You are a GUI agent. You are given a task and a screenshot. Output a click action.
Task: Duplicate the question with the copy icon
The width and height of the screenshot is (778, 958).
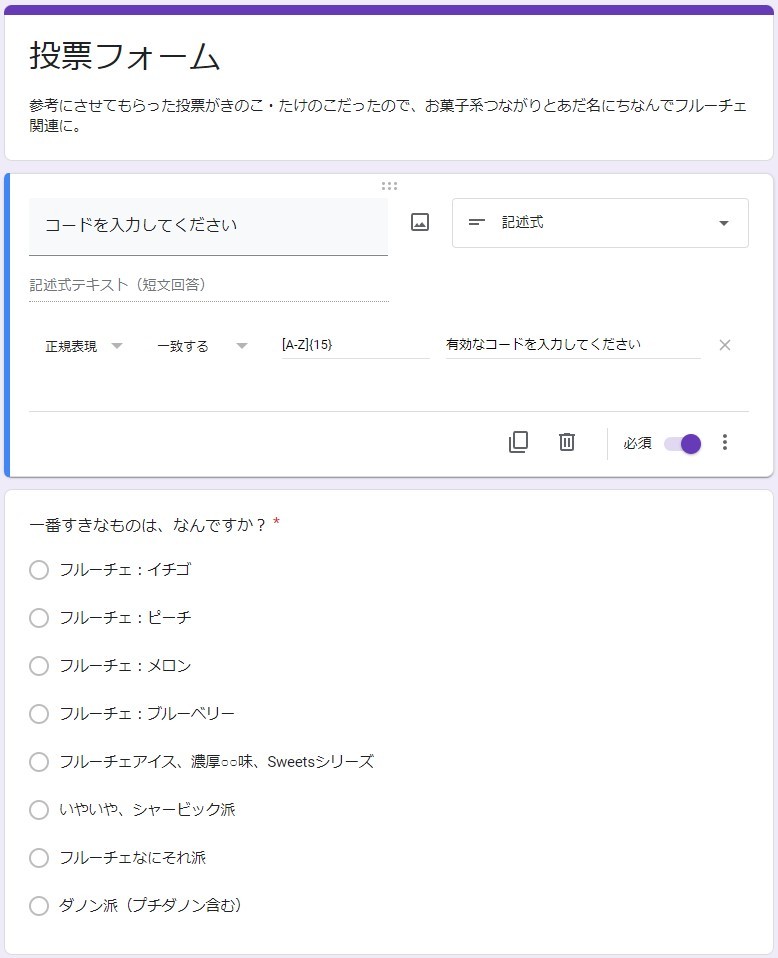(x=518, y=442)
